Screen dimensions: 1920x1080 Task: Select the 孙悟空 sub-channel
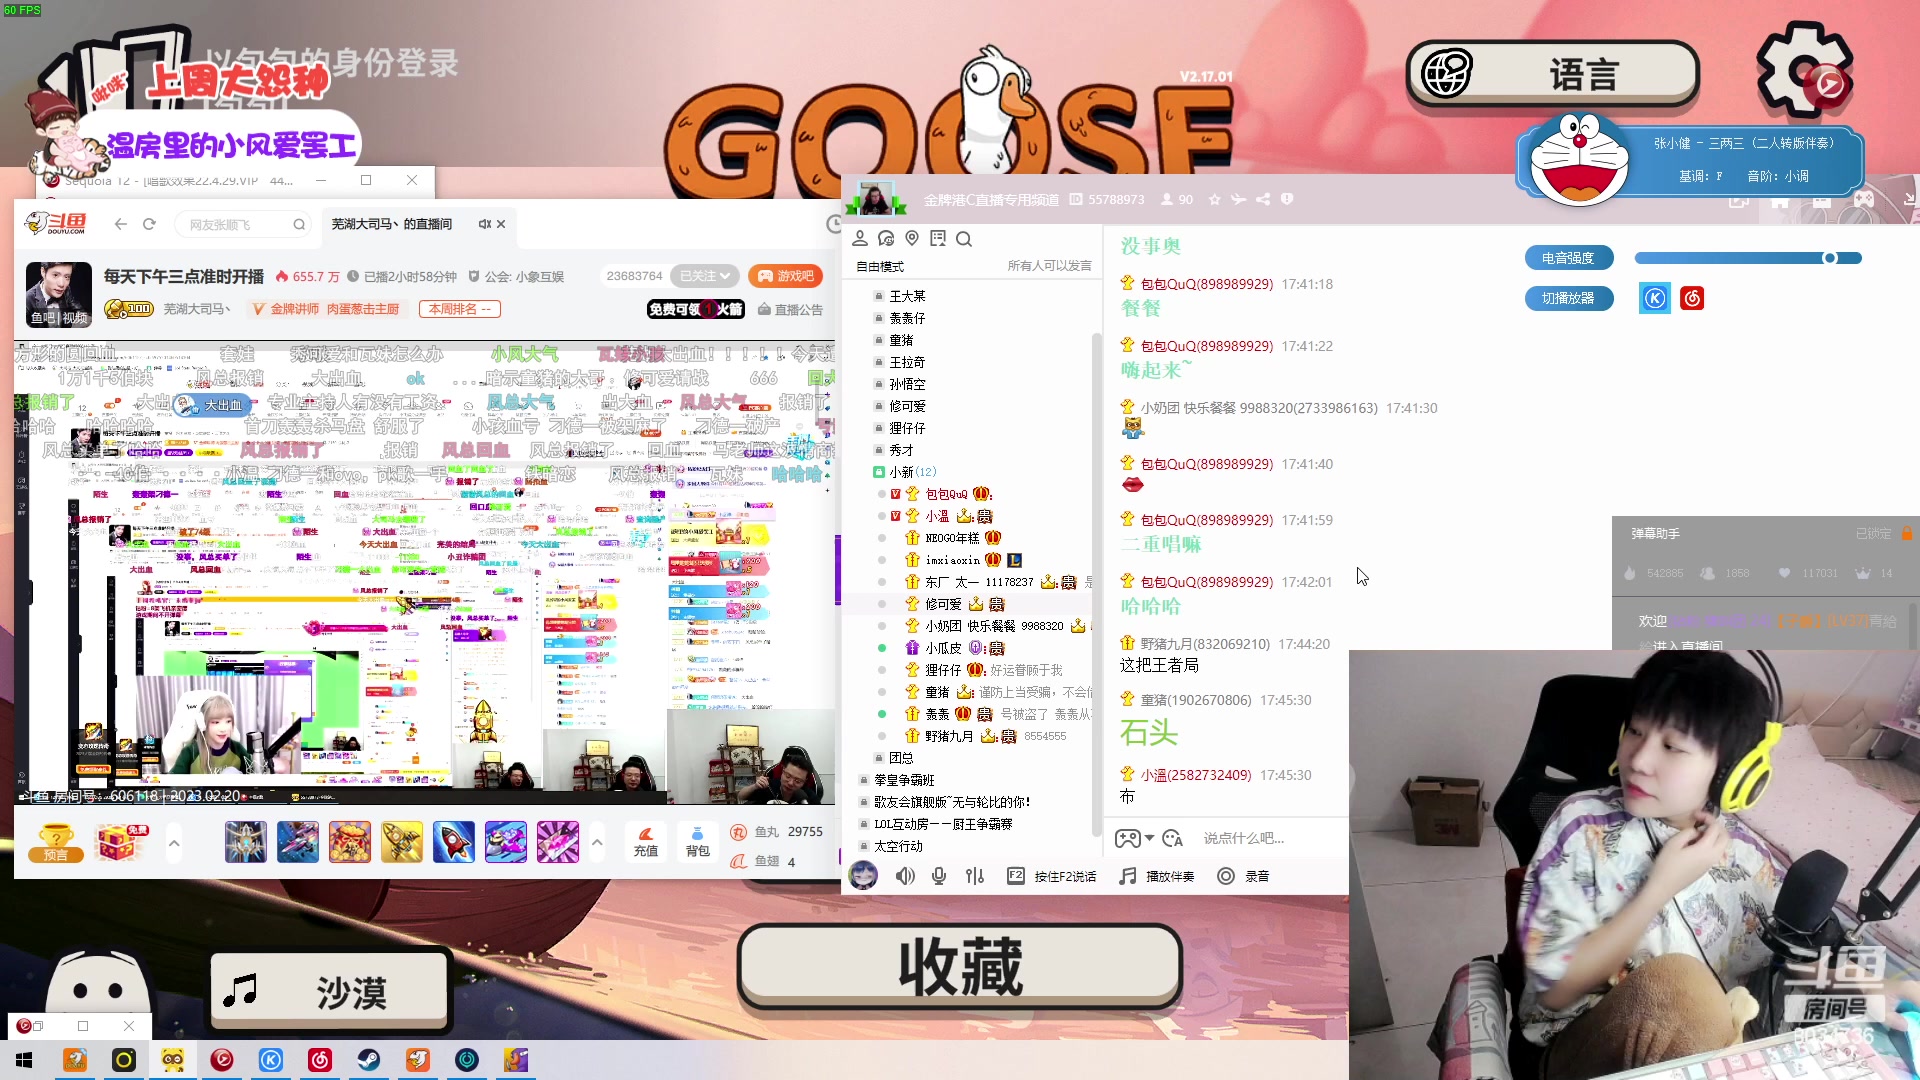pos(907,384)
